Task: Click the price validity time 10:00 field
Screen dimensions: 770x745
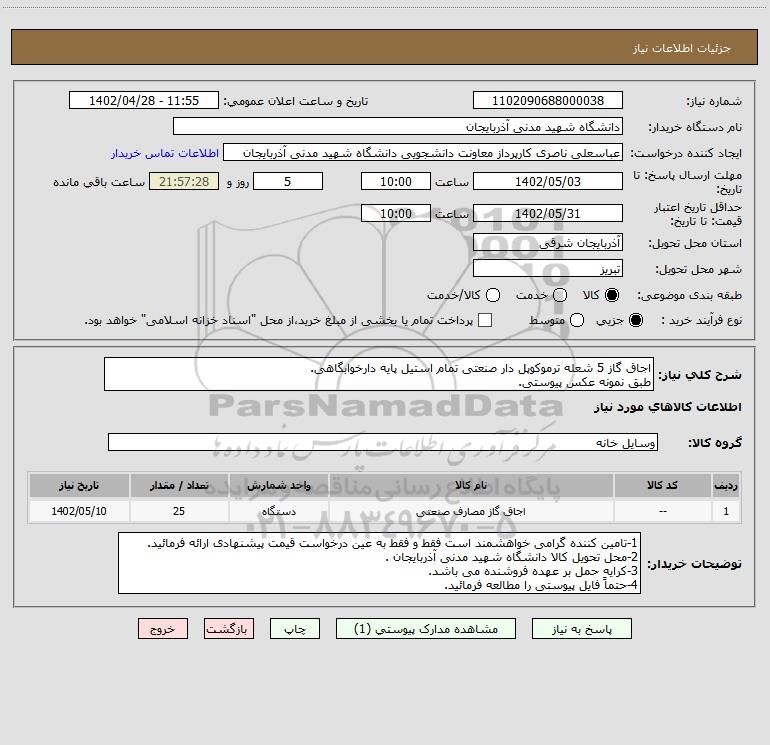Action: point(396,213)
